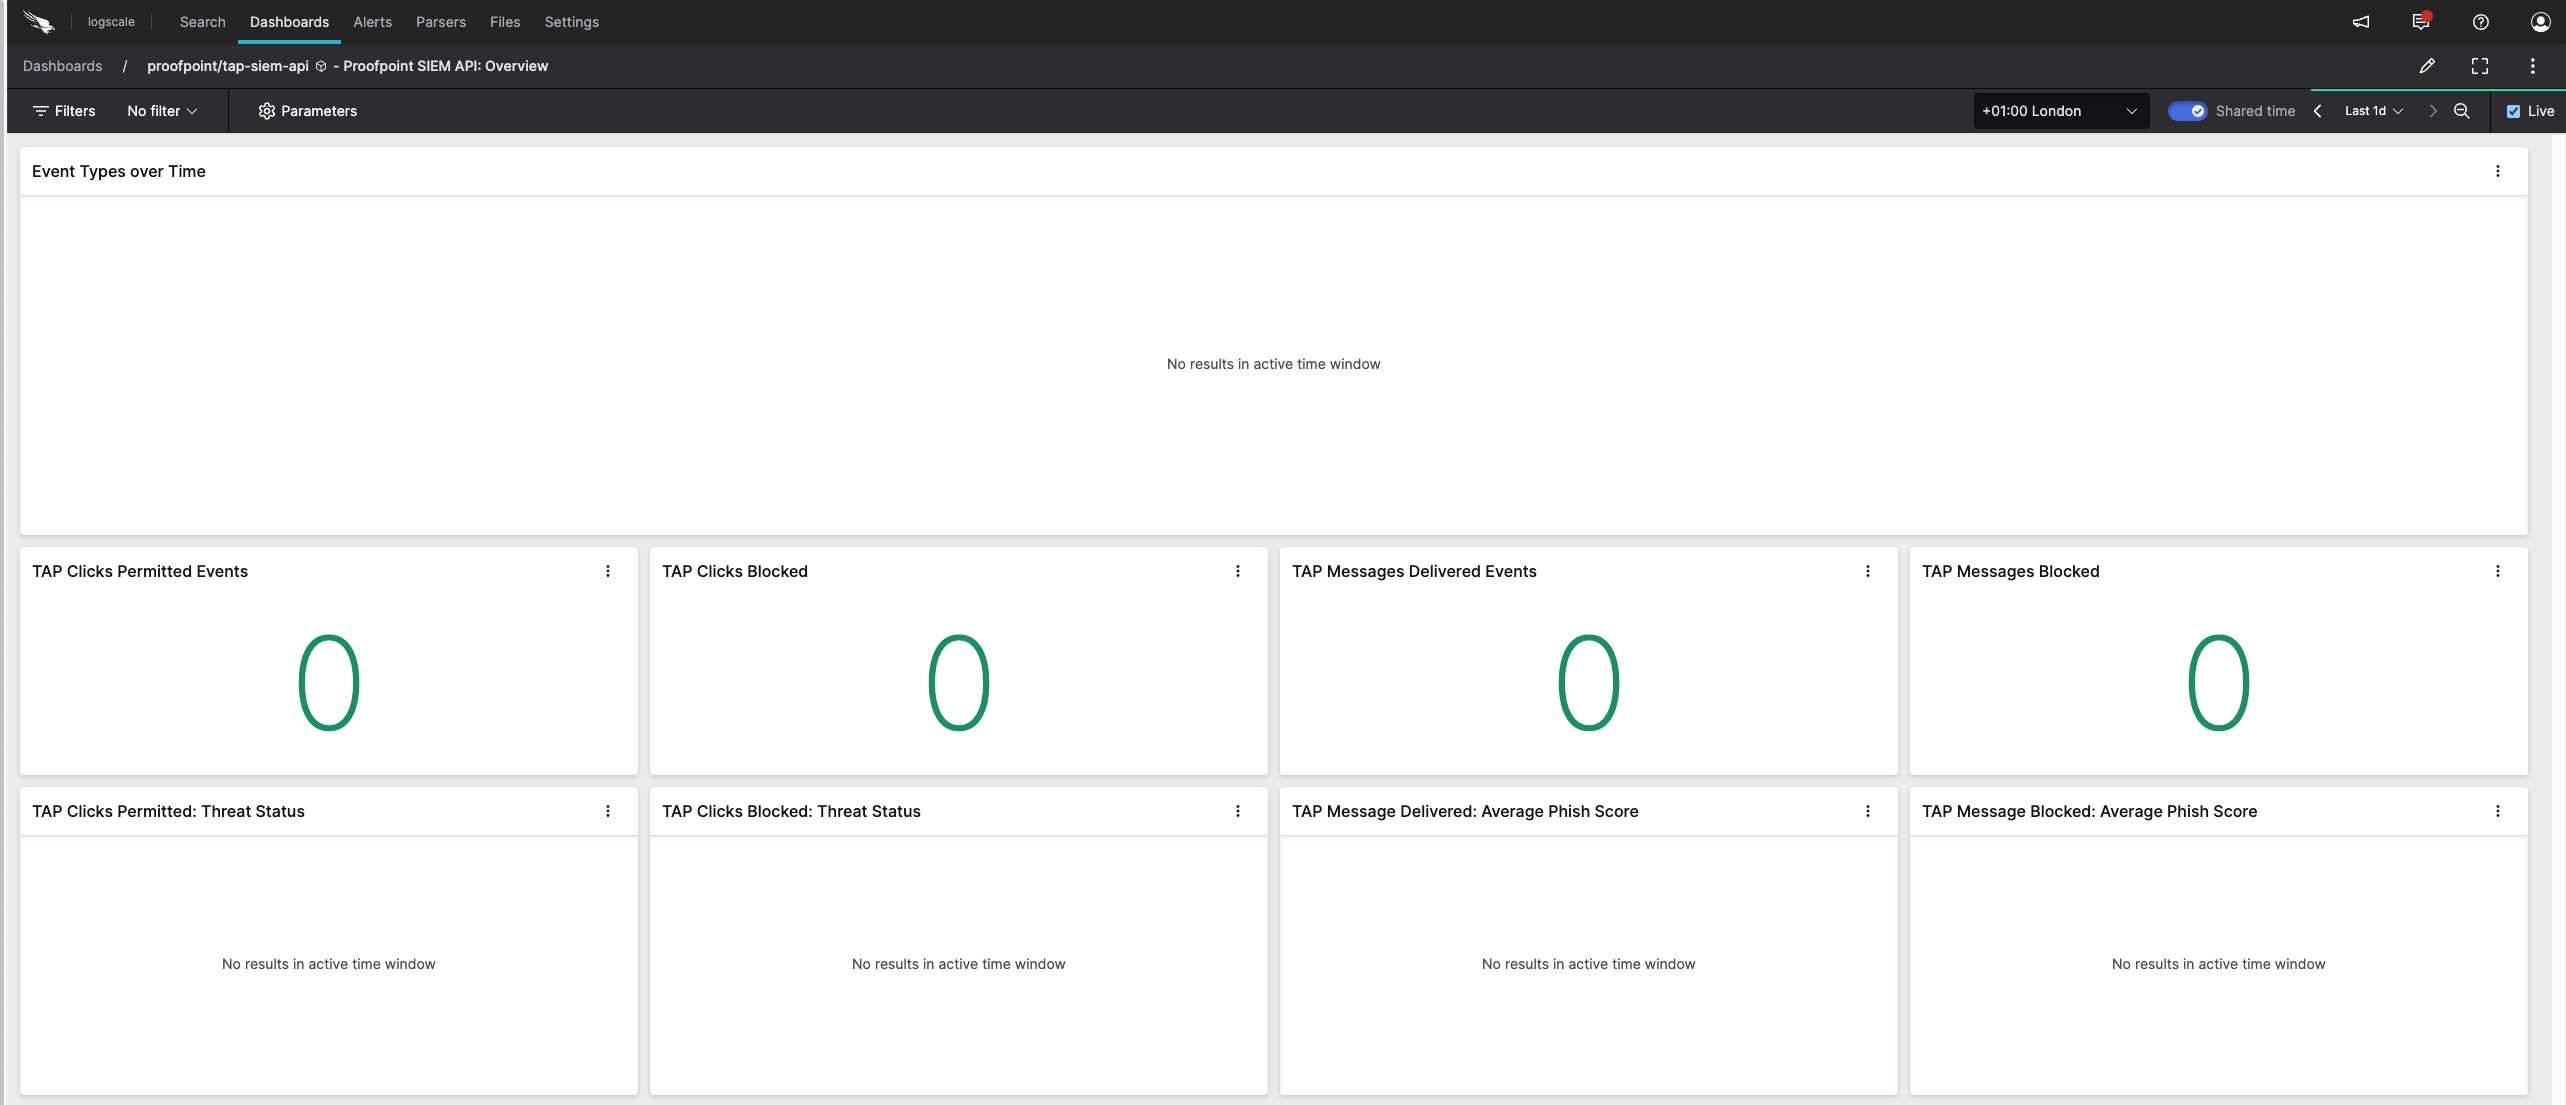Enter fullscreen mode via the expand icon
The height and width of the screenshot is (1105, 2566).
tap(2480, 66)
